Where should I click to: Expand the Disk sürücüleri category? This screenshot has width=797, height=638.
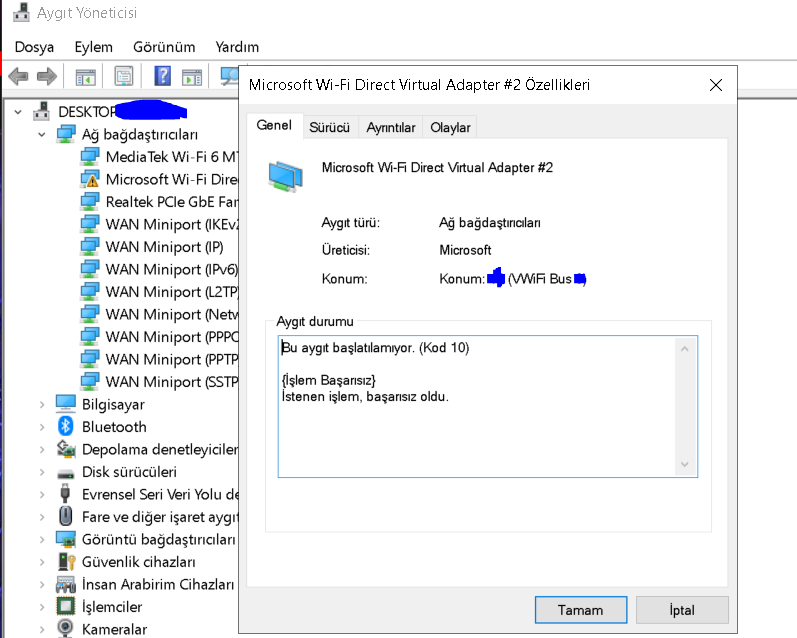click(x=42, y=472)
